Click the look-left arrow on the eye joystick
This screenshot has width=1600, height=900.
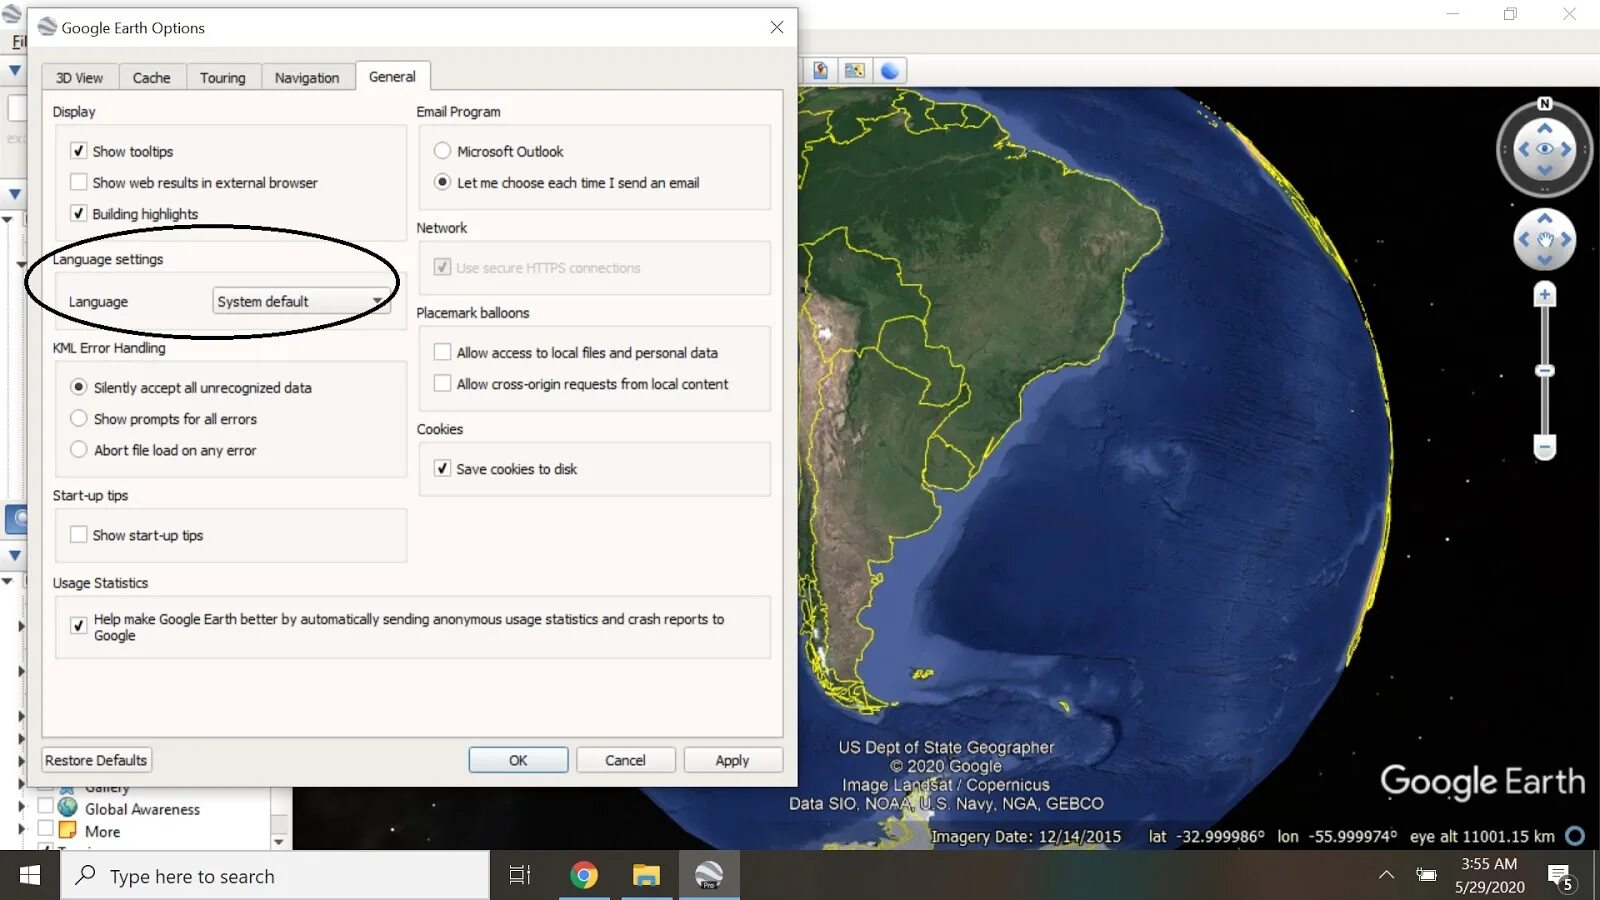1524,149
